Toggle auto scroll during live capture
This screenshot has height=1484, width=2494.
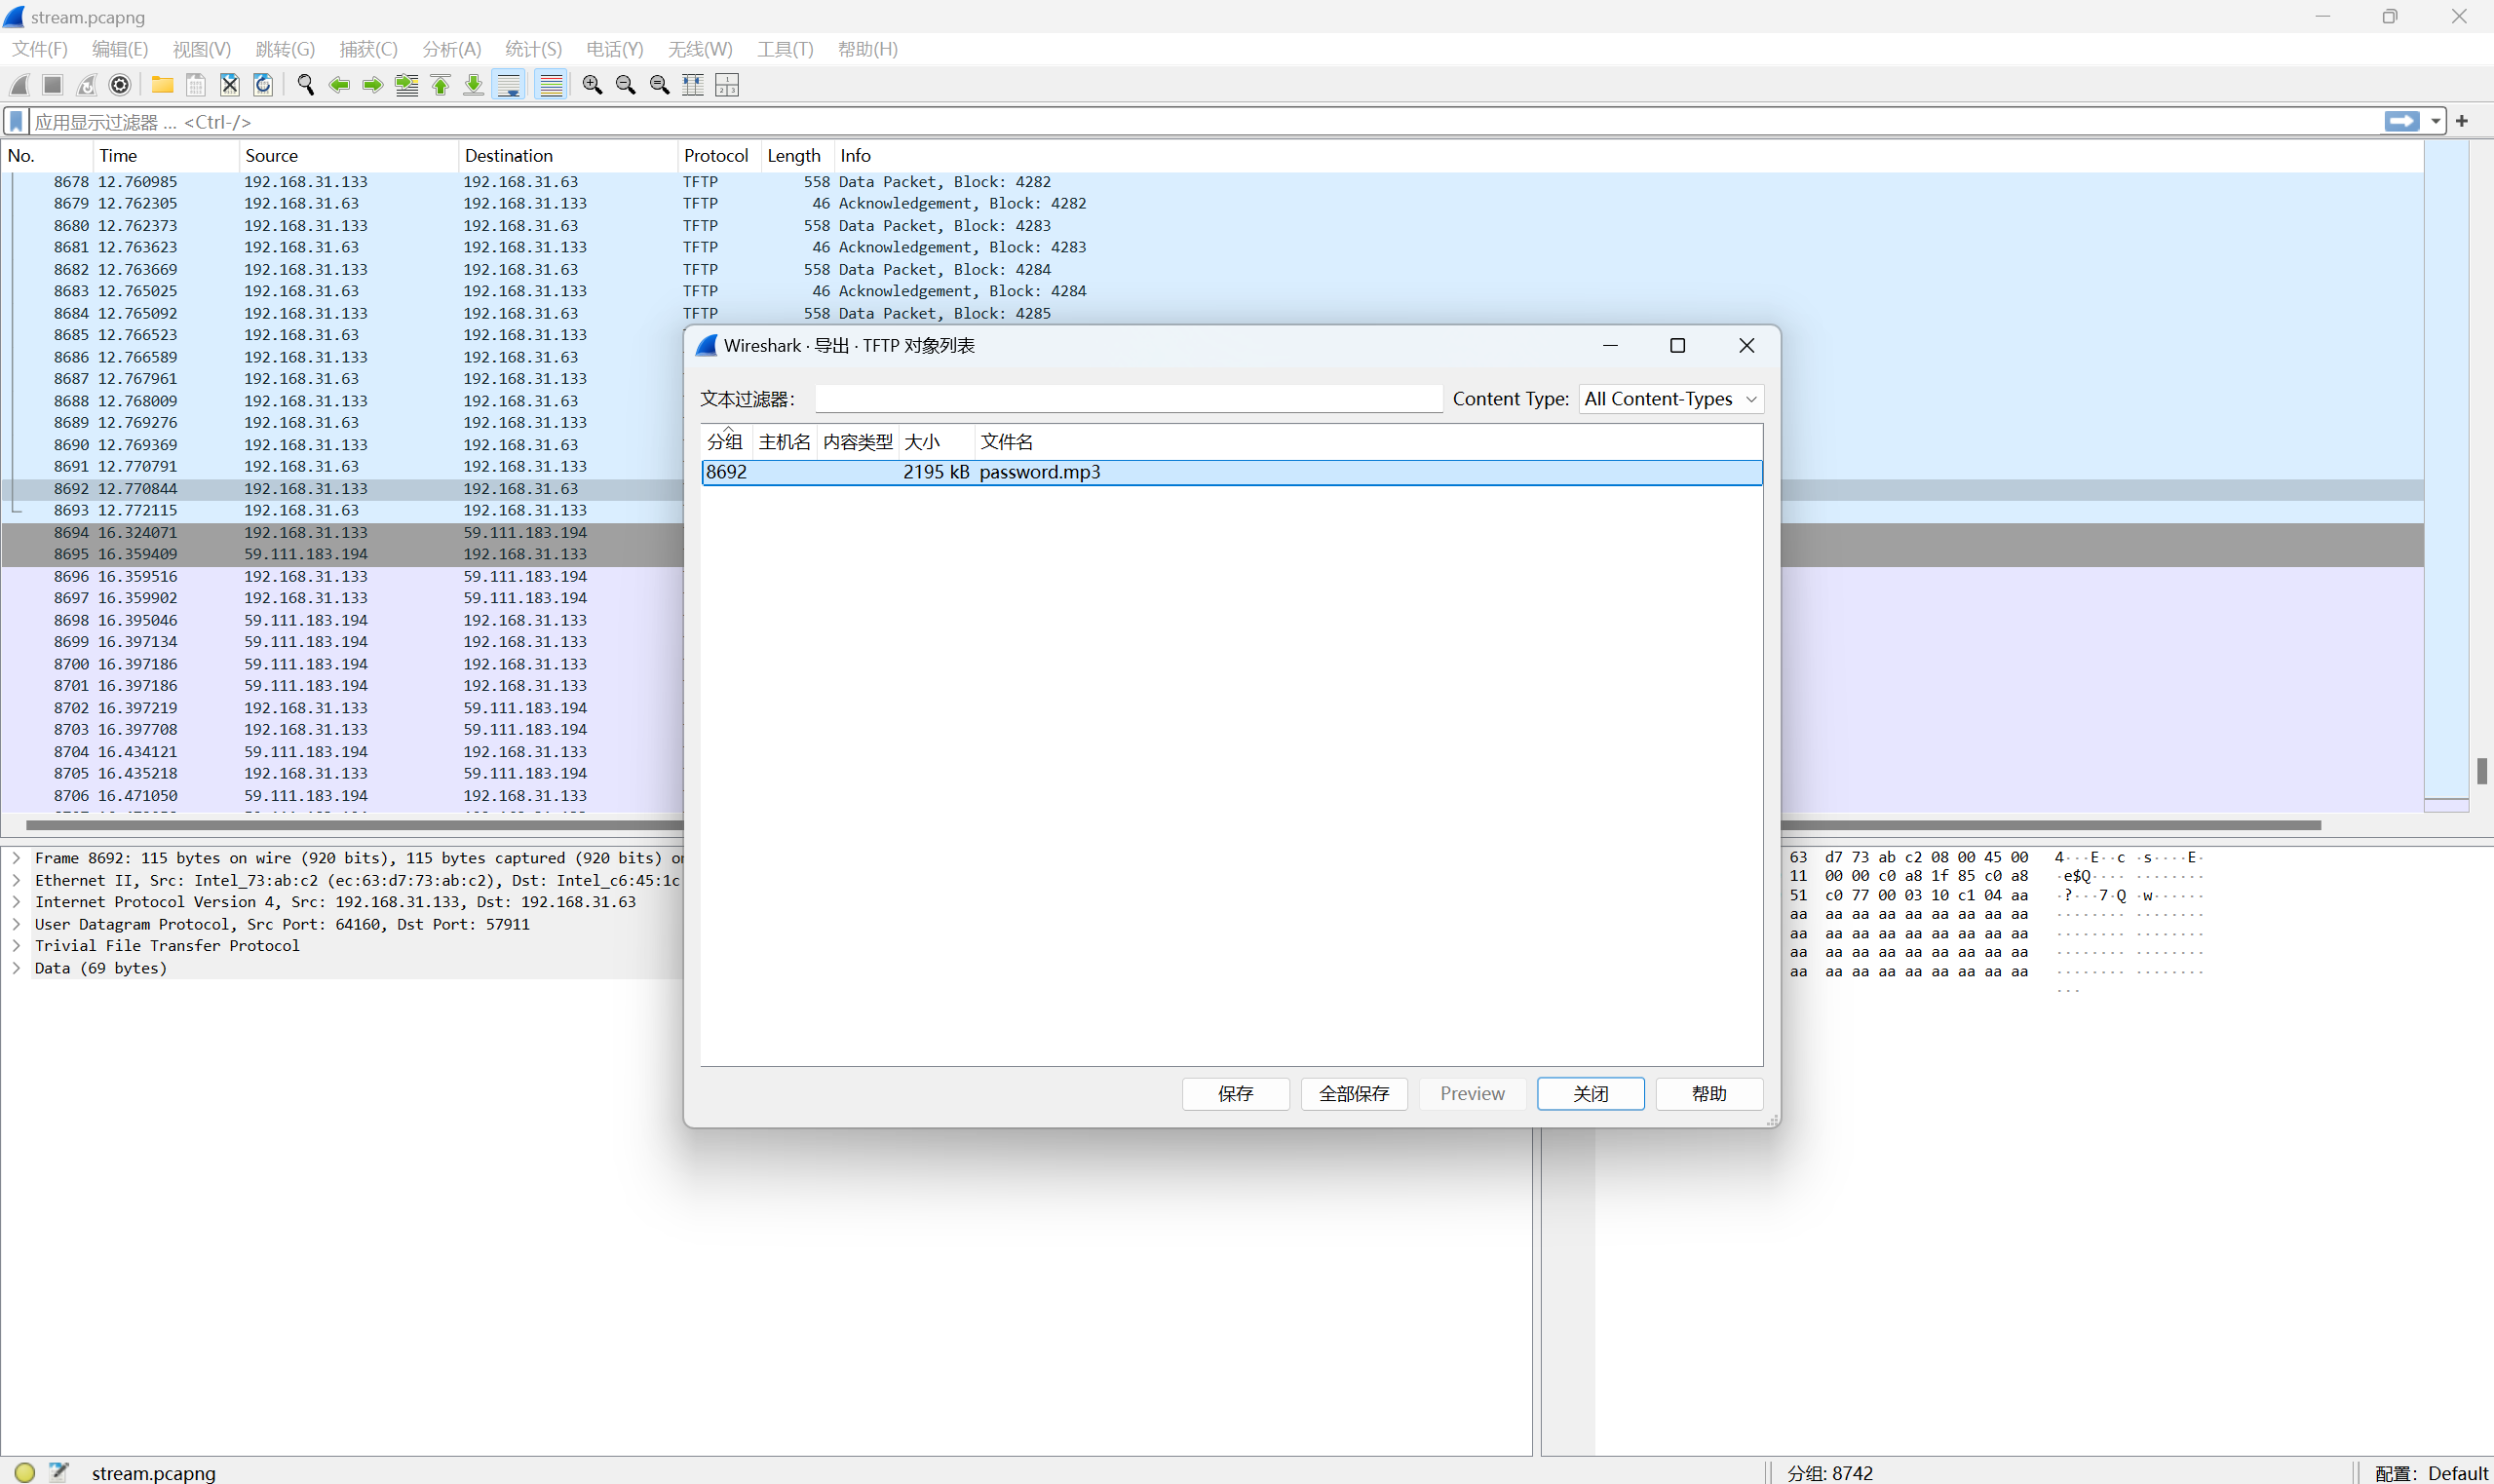(509, 85)
